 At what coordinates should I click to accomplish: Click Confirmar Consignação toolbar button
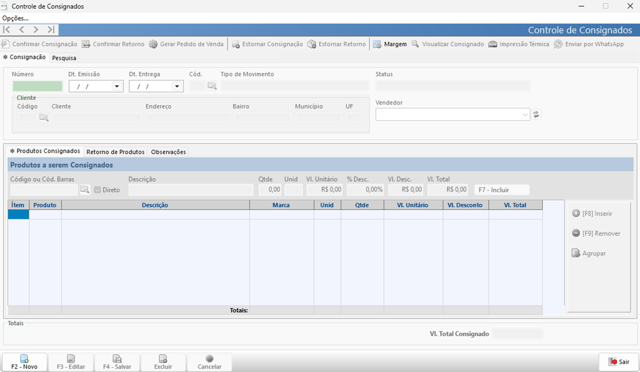[x=39, y=44]
